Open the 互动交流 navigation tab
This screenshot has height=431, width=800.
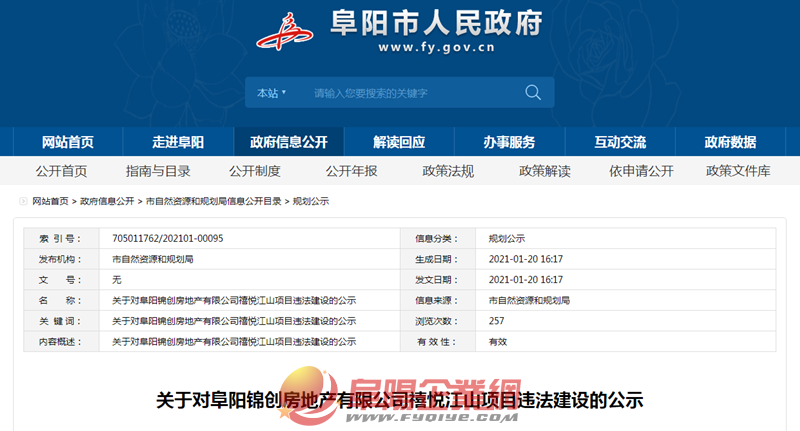(x=620, y=142)
